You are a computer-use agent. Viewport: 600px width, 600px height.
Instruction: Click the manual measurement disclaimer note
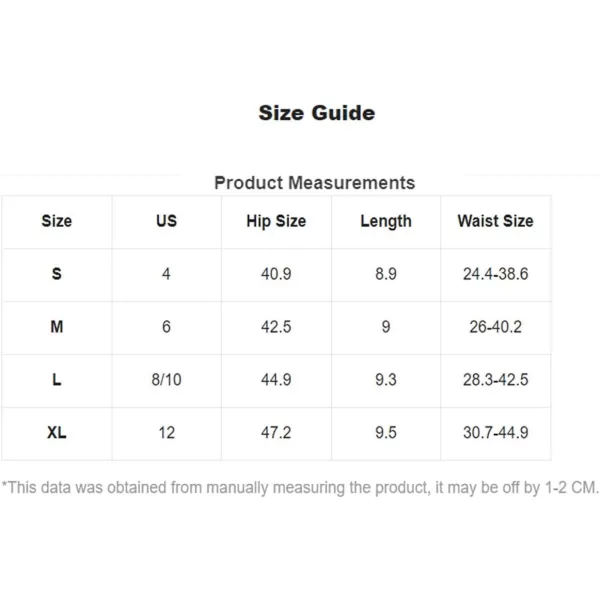pyautogui.click(x=300, y=488)
